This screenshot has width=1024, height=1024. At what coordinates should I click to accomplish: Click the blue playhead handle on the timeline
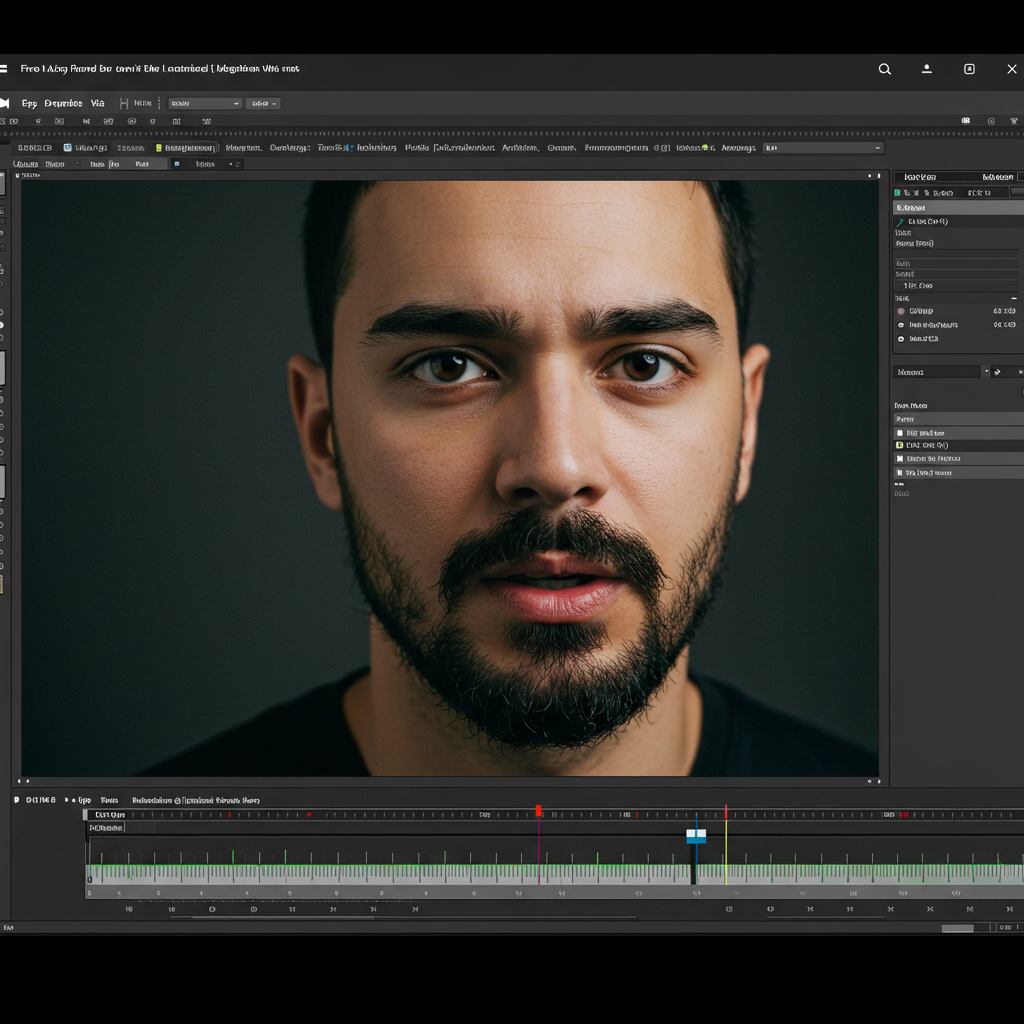coord(696,836)
